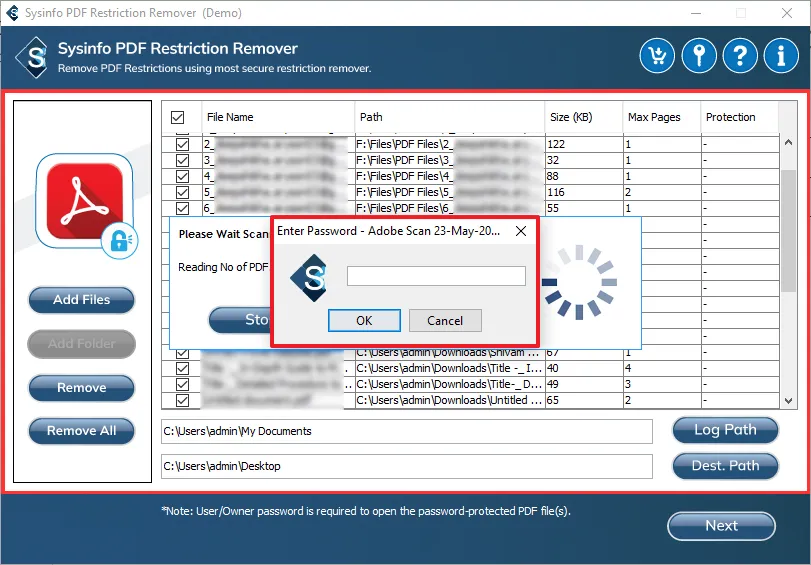Focus the password input field
The width and height of the screenshot is (811, 565).
pyautogui.click(x=436, y=276)
